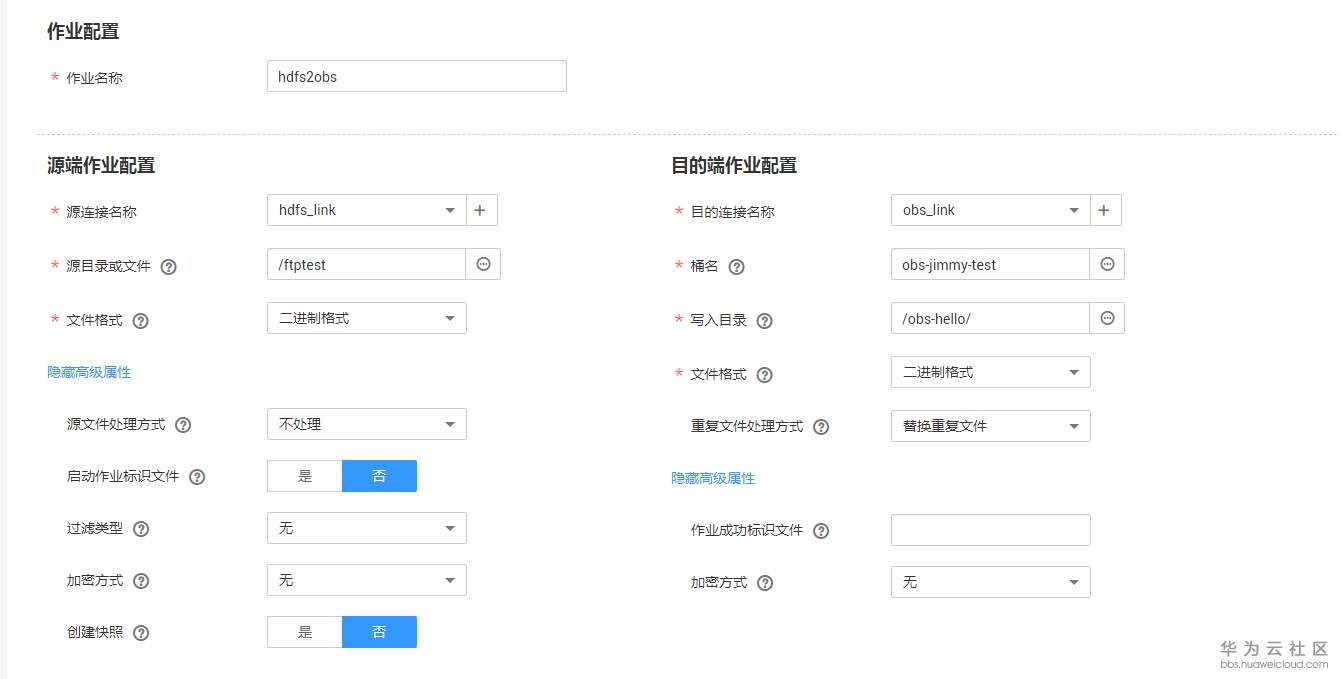Open browse icon for write directory /obs-hello/

pos(1107,318)
